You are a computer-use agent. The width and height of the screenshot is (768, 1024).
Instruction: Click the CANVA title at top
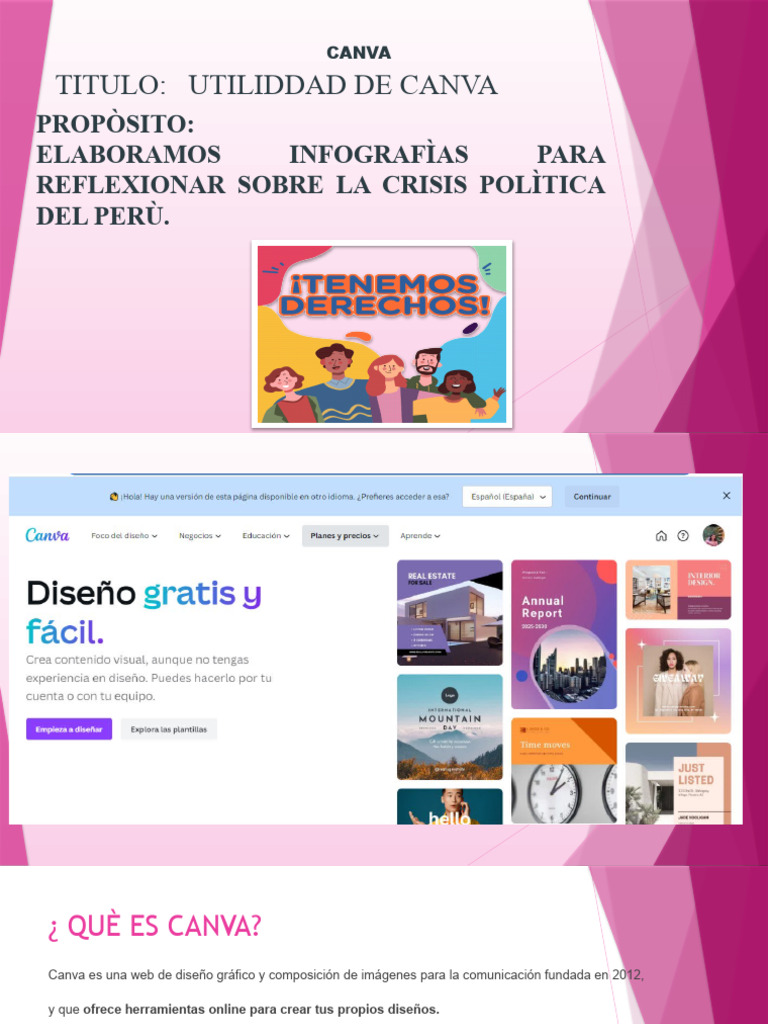click(359, 53)
